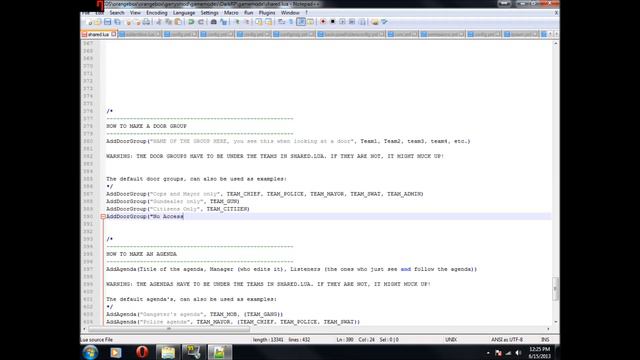
Task: Open the Plugins menu
Action: tap(267, 13)
